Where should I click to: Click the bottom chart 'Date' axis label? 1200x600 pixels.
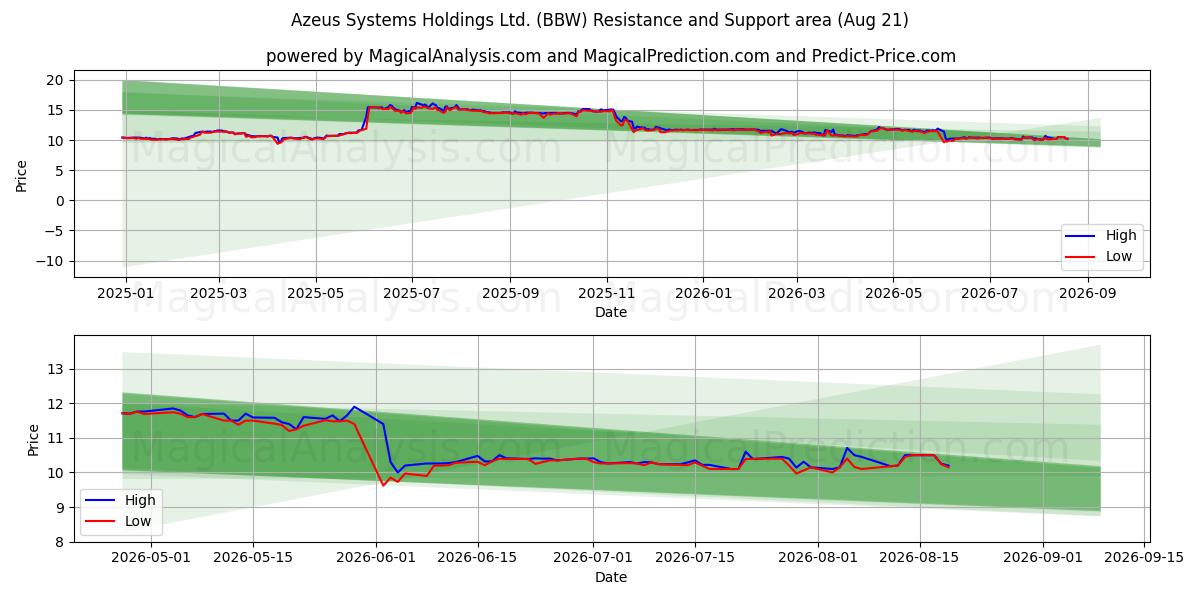pos(611,577)
